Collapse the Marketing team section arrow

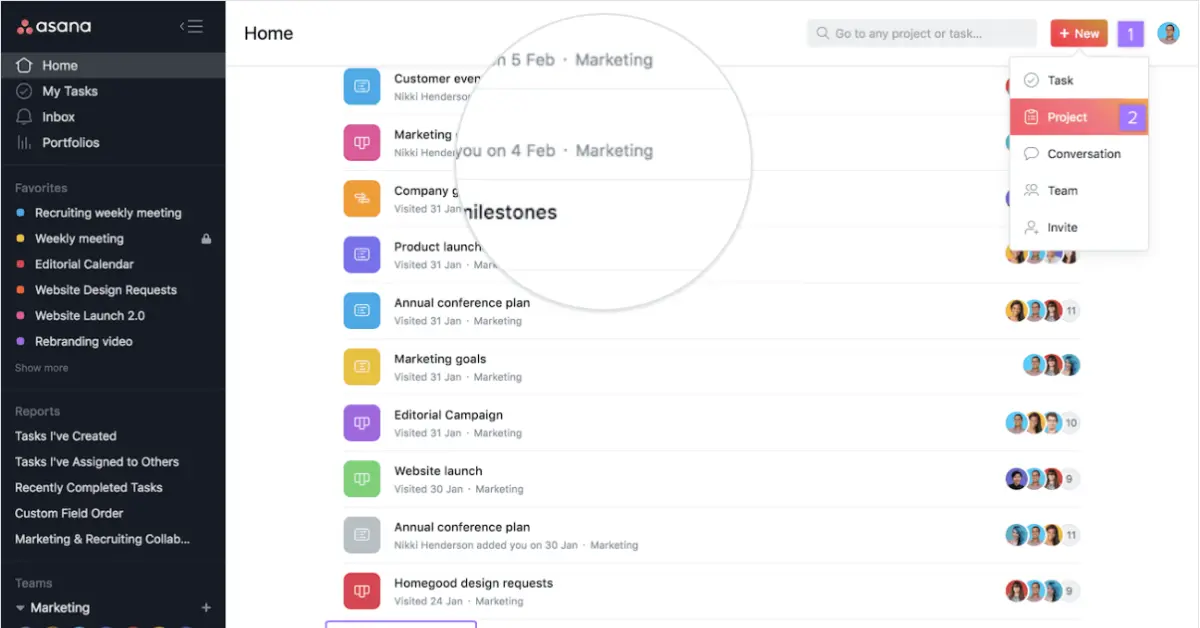pos(20,608)
